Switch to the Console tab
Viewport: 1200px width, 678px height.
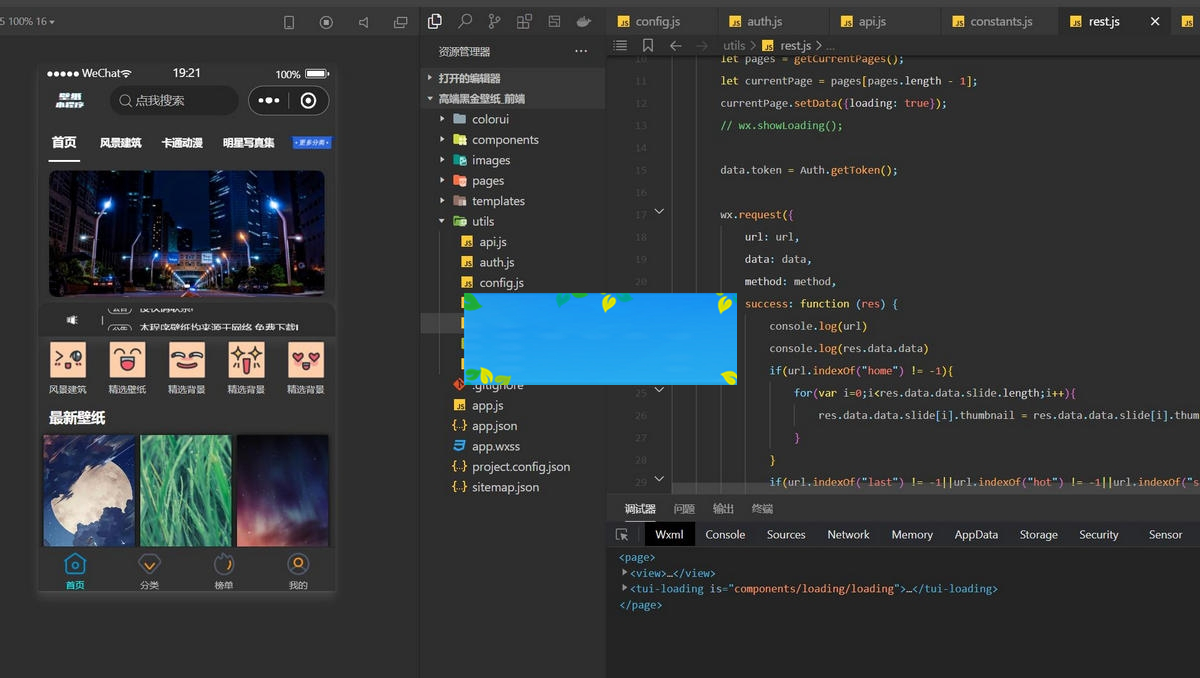(x=725, y=535)
